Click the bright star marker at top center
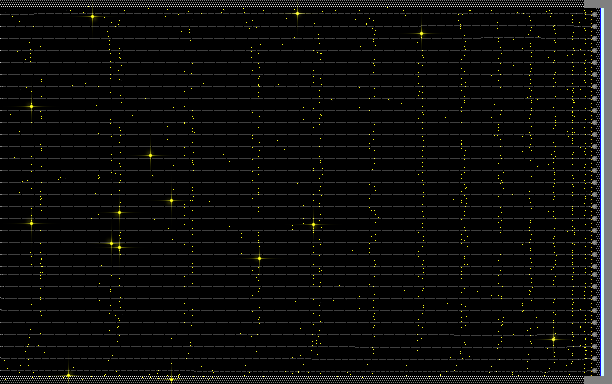This screenshot has width=612, height=384. tap(297, 13)
